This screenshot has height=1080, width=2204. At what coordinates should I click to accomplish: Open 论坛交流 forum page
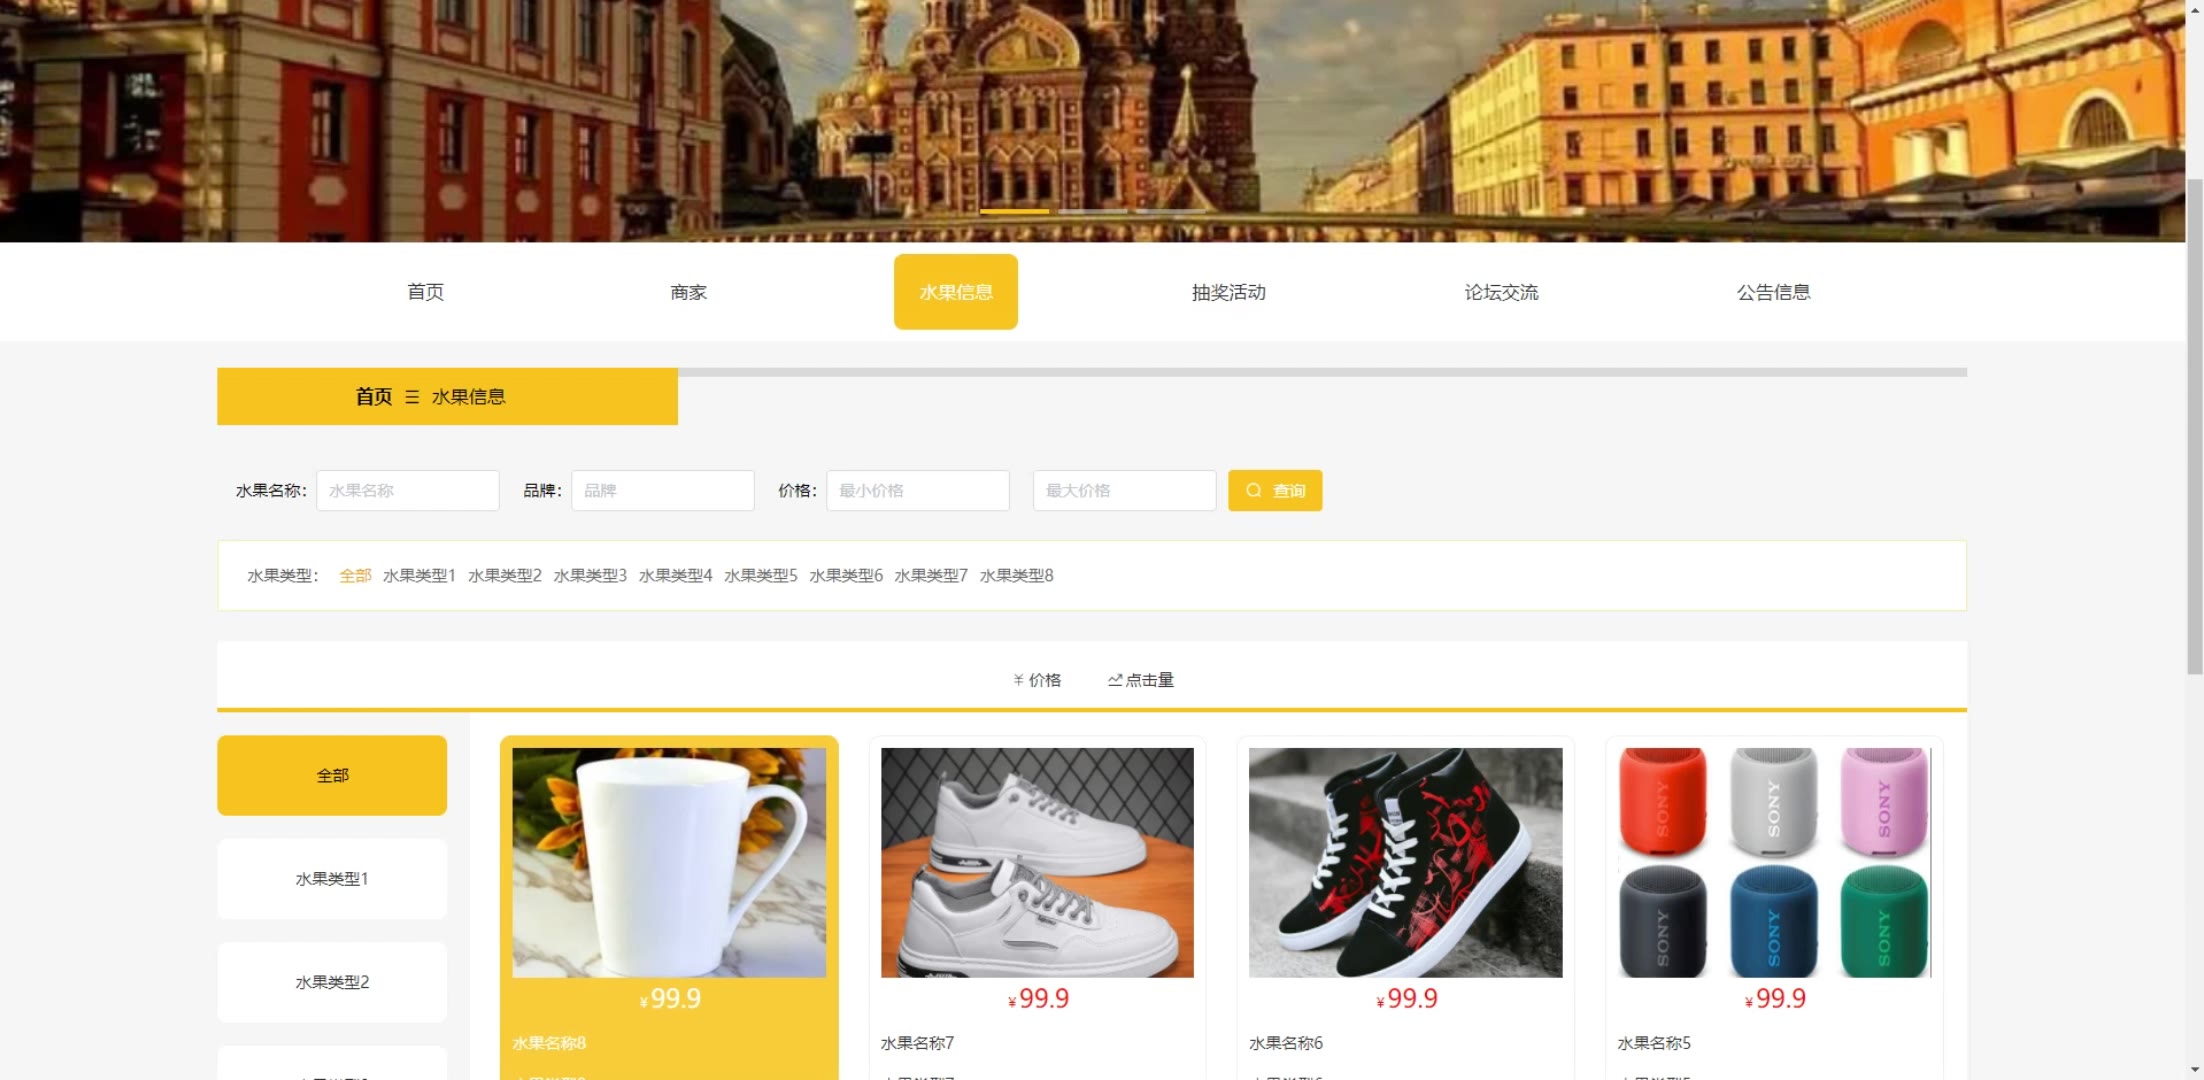click(1501, 292)
